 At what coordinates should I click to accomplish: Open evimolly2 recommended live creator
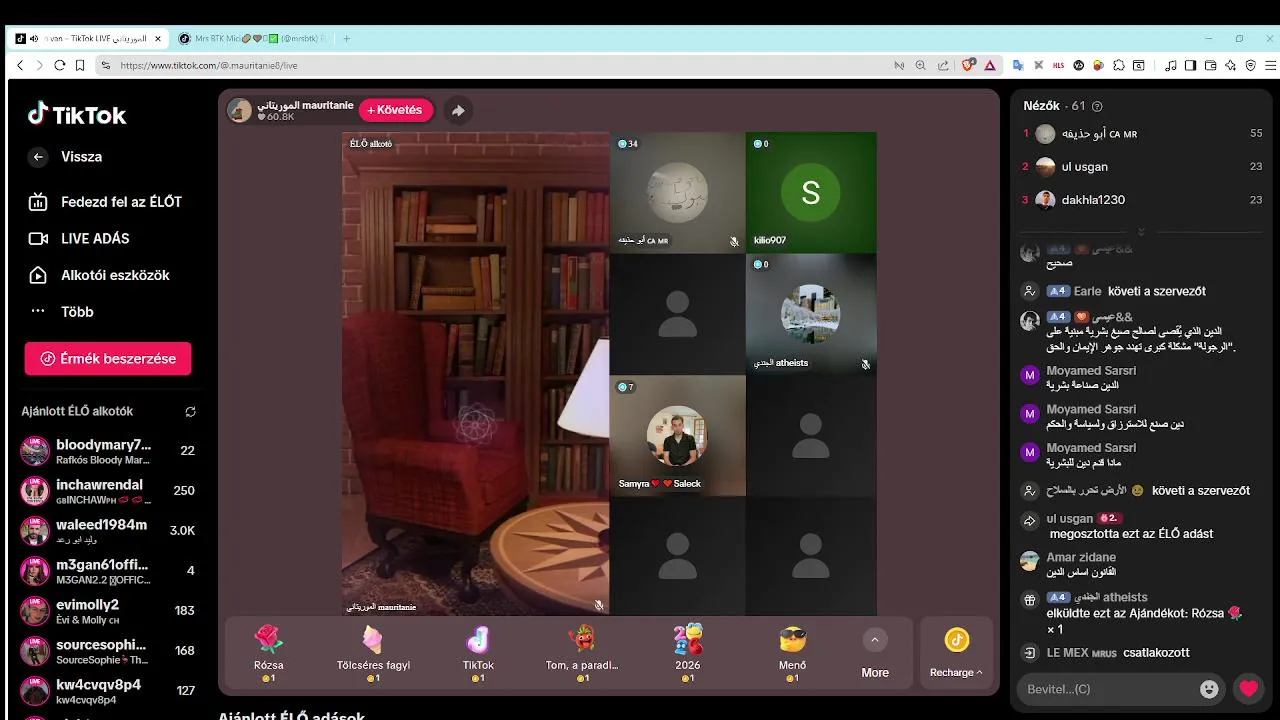coord(108,611)
